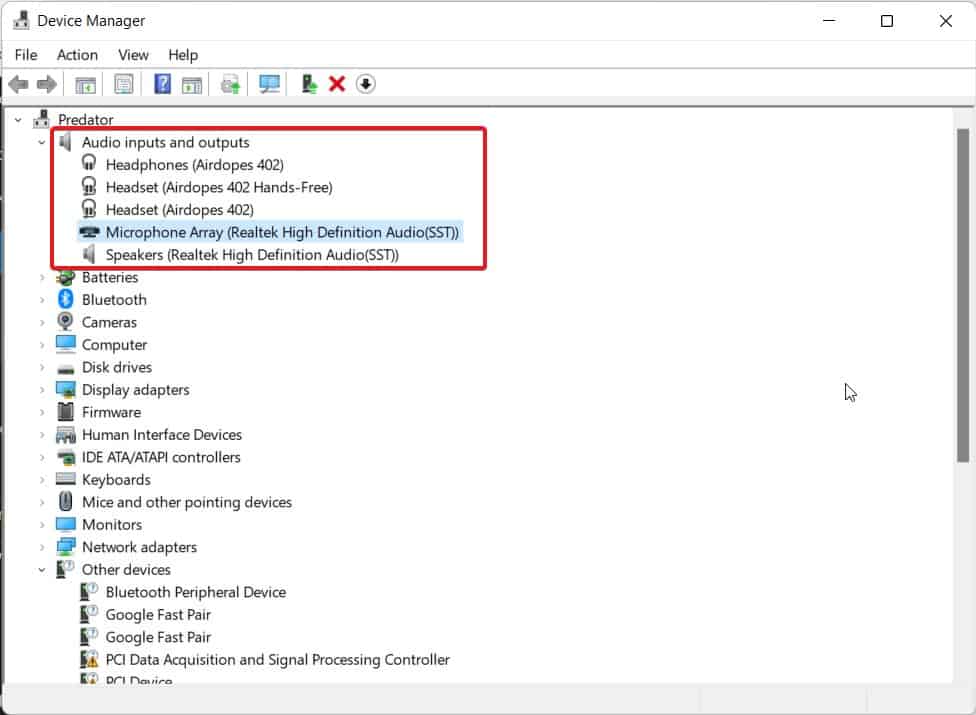Click the Monitors category icon
Image resolution: width=976 pixels, height=715 pixels.
pos(65,524)
